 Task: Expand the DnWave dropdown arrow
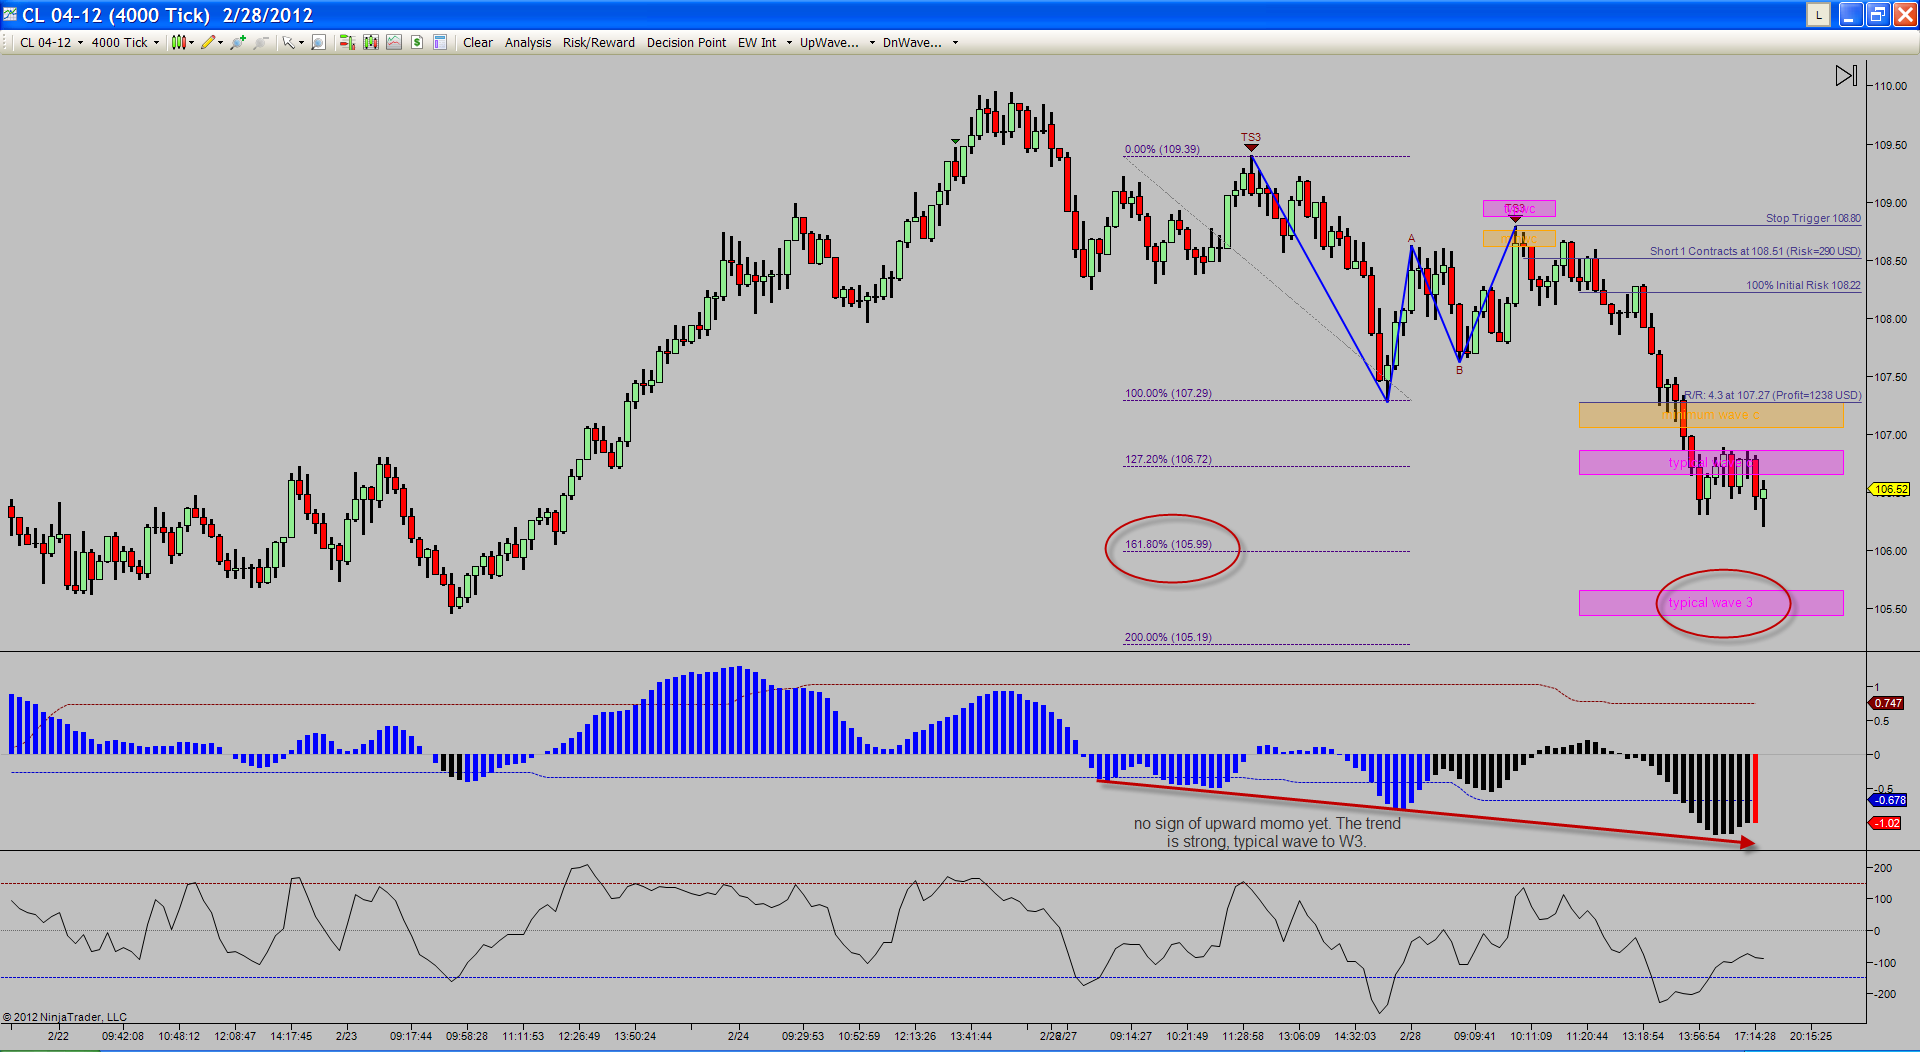pyautogui.click(x=955, y=43)
